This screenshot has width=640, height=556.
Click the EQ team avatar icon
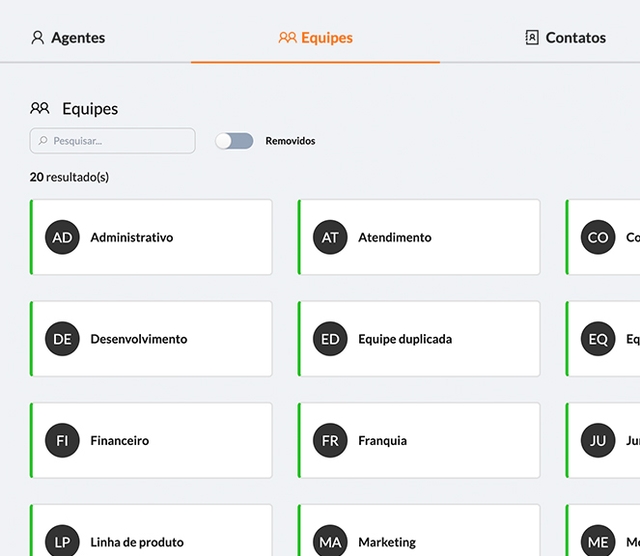[x=598, y=339]
